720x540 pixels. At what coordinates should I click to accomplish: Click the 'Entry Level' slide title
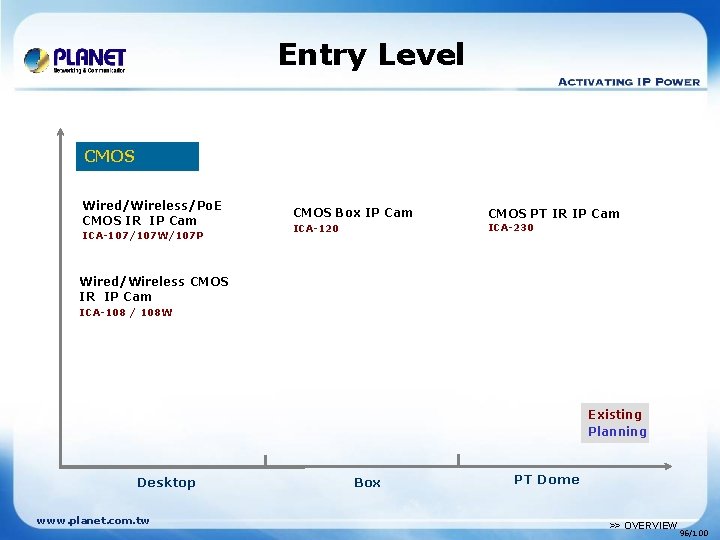point(371,55)
